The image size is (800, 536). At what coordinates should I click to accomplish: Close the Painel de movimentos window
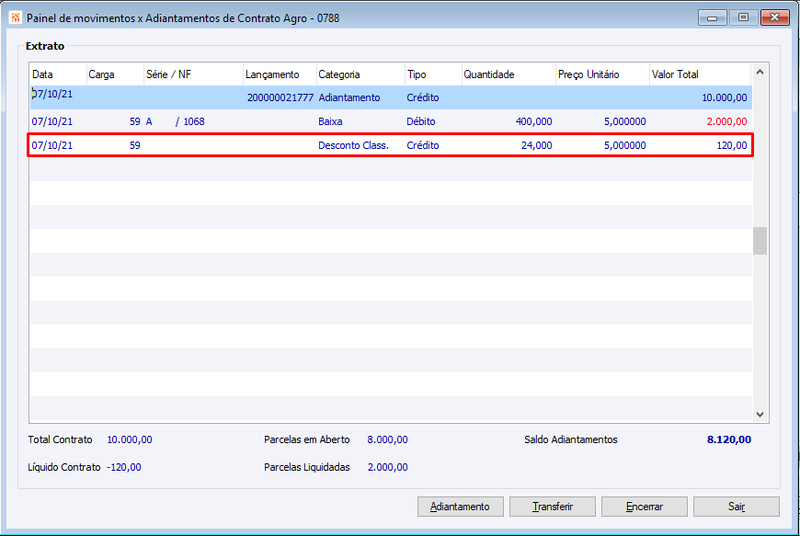pyautogui.click(x=774, y=18)
